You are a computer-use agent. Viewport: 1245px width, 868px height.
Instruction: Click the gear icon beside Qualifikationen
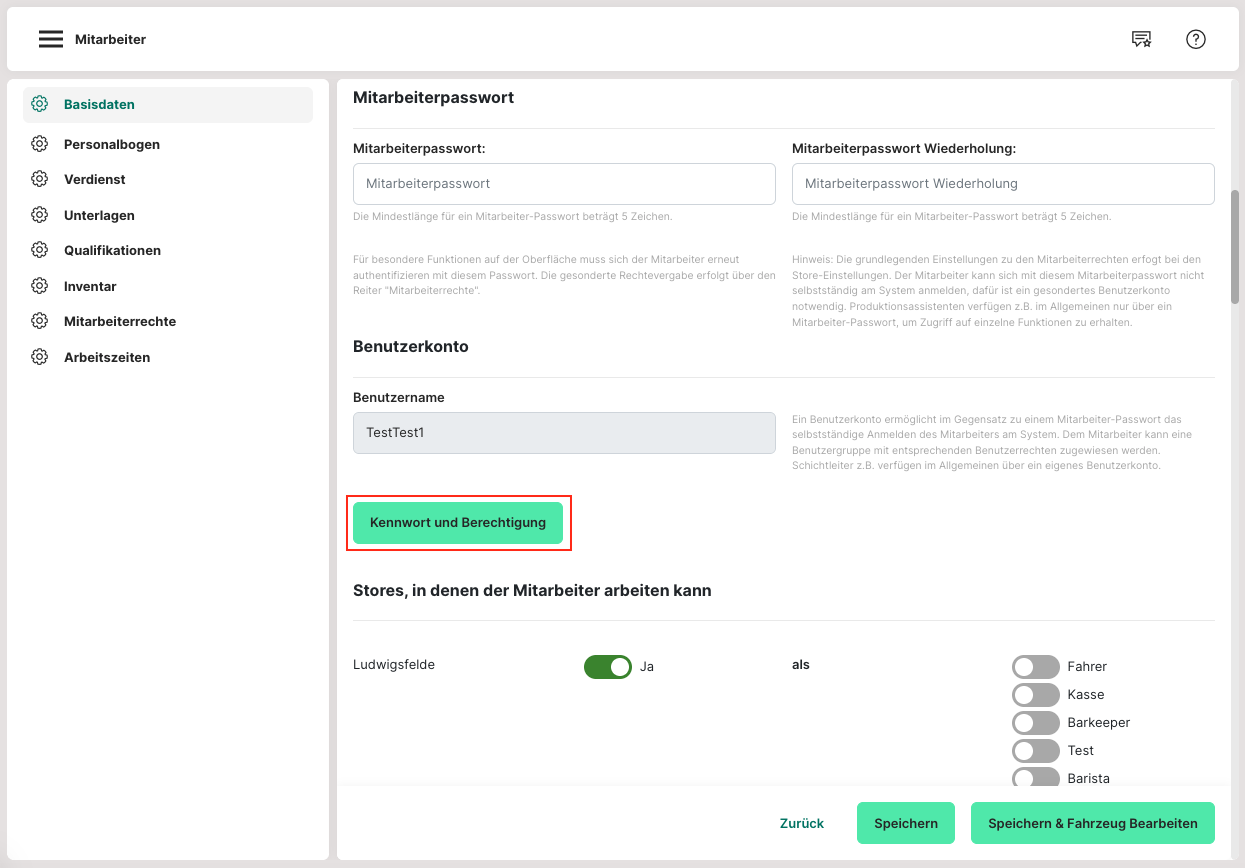40,250
